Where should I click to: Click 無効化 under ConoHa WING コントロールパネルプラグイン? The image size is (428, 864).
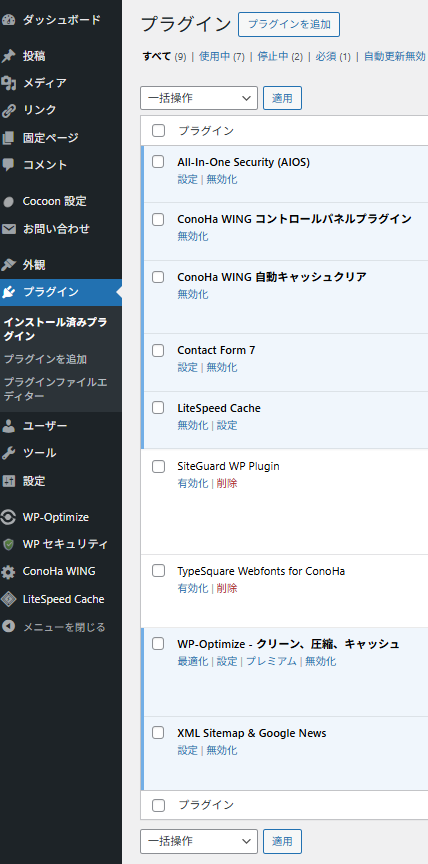point(193,236)
